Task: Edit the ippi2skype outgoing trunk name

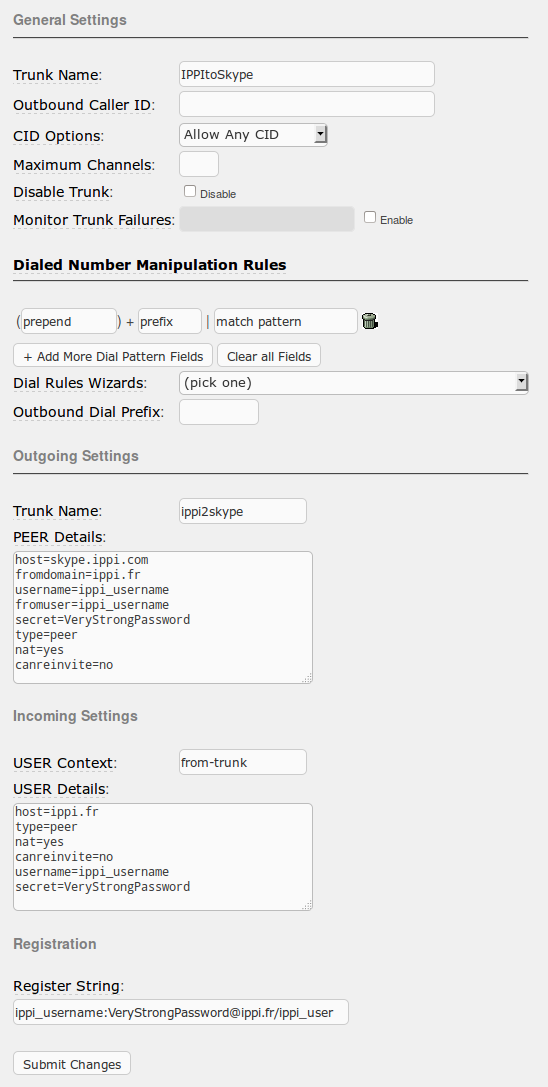Action: pyautogui.click(x=243, y=511)
